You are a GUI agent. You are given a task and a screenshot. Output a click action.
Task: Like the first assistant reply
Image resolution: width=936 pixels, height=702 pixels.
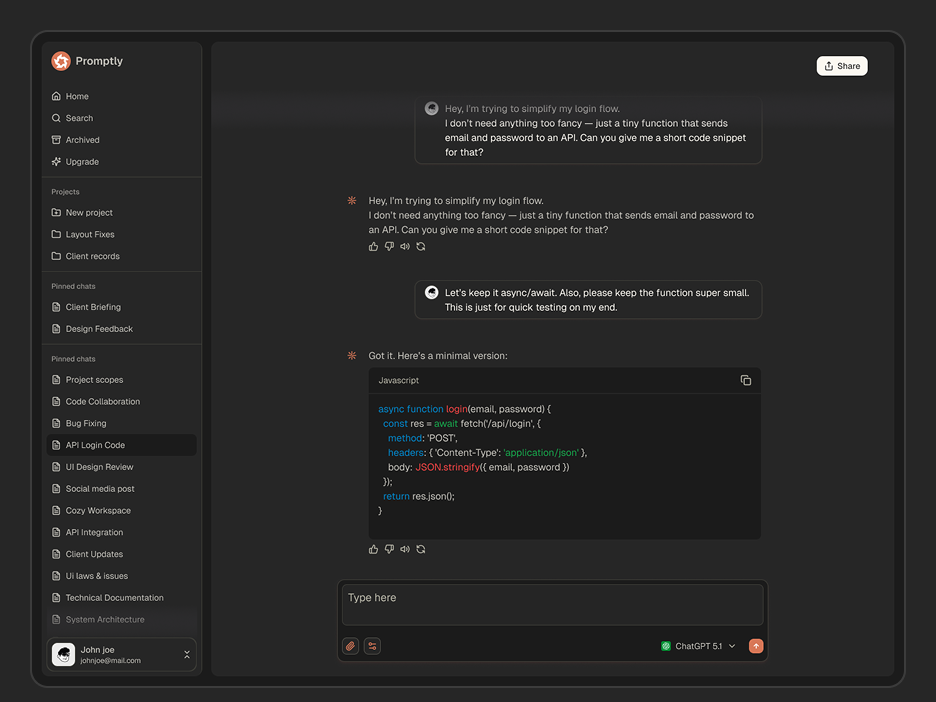click(374, 247)
